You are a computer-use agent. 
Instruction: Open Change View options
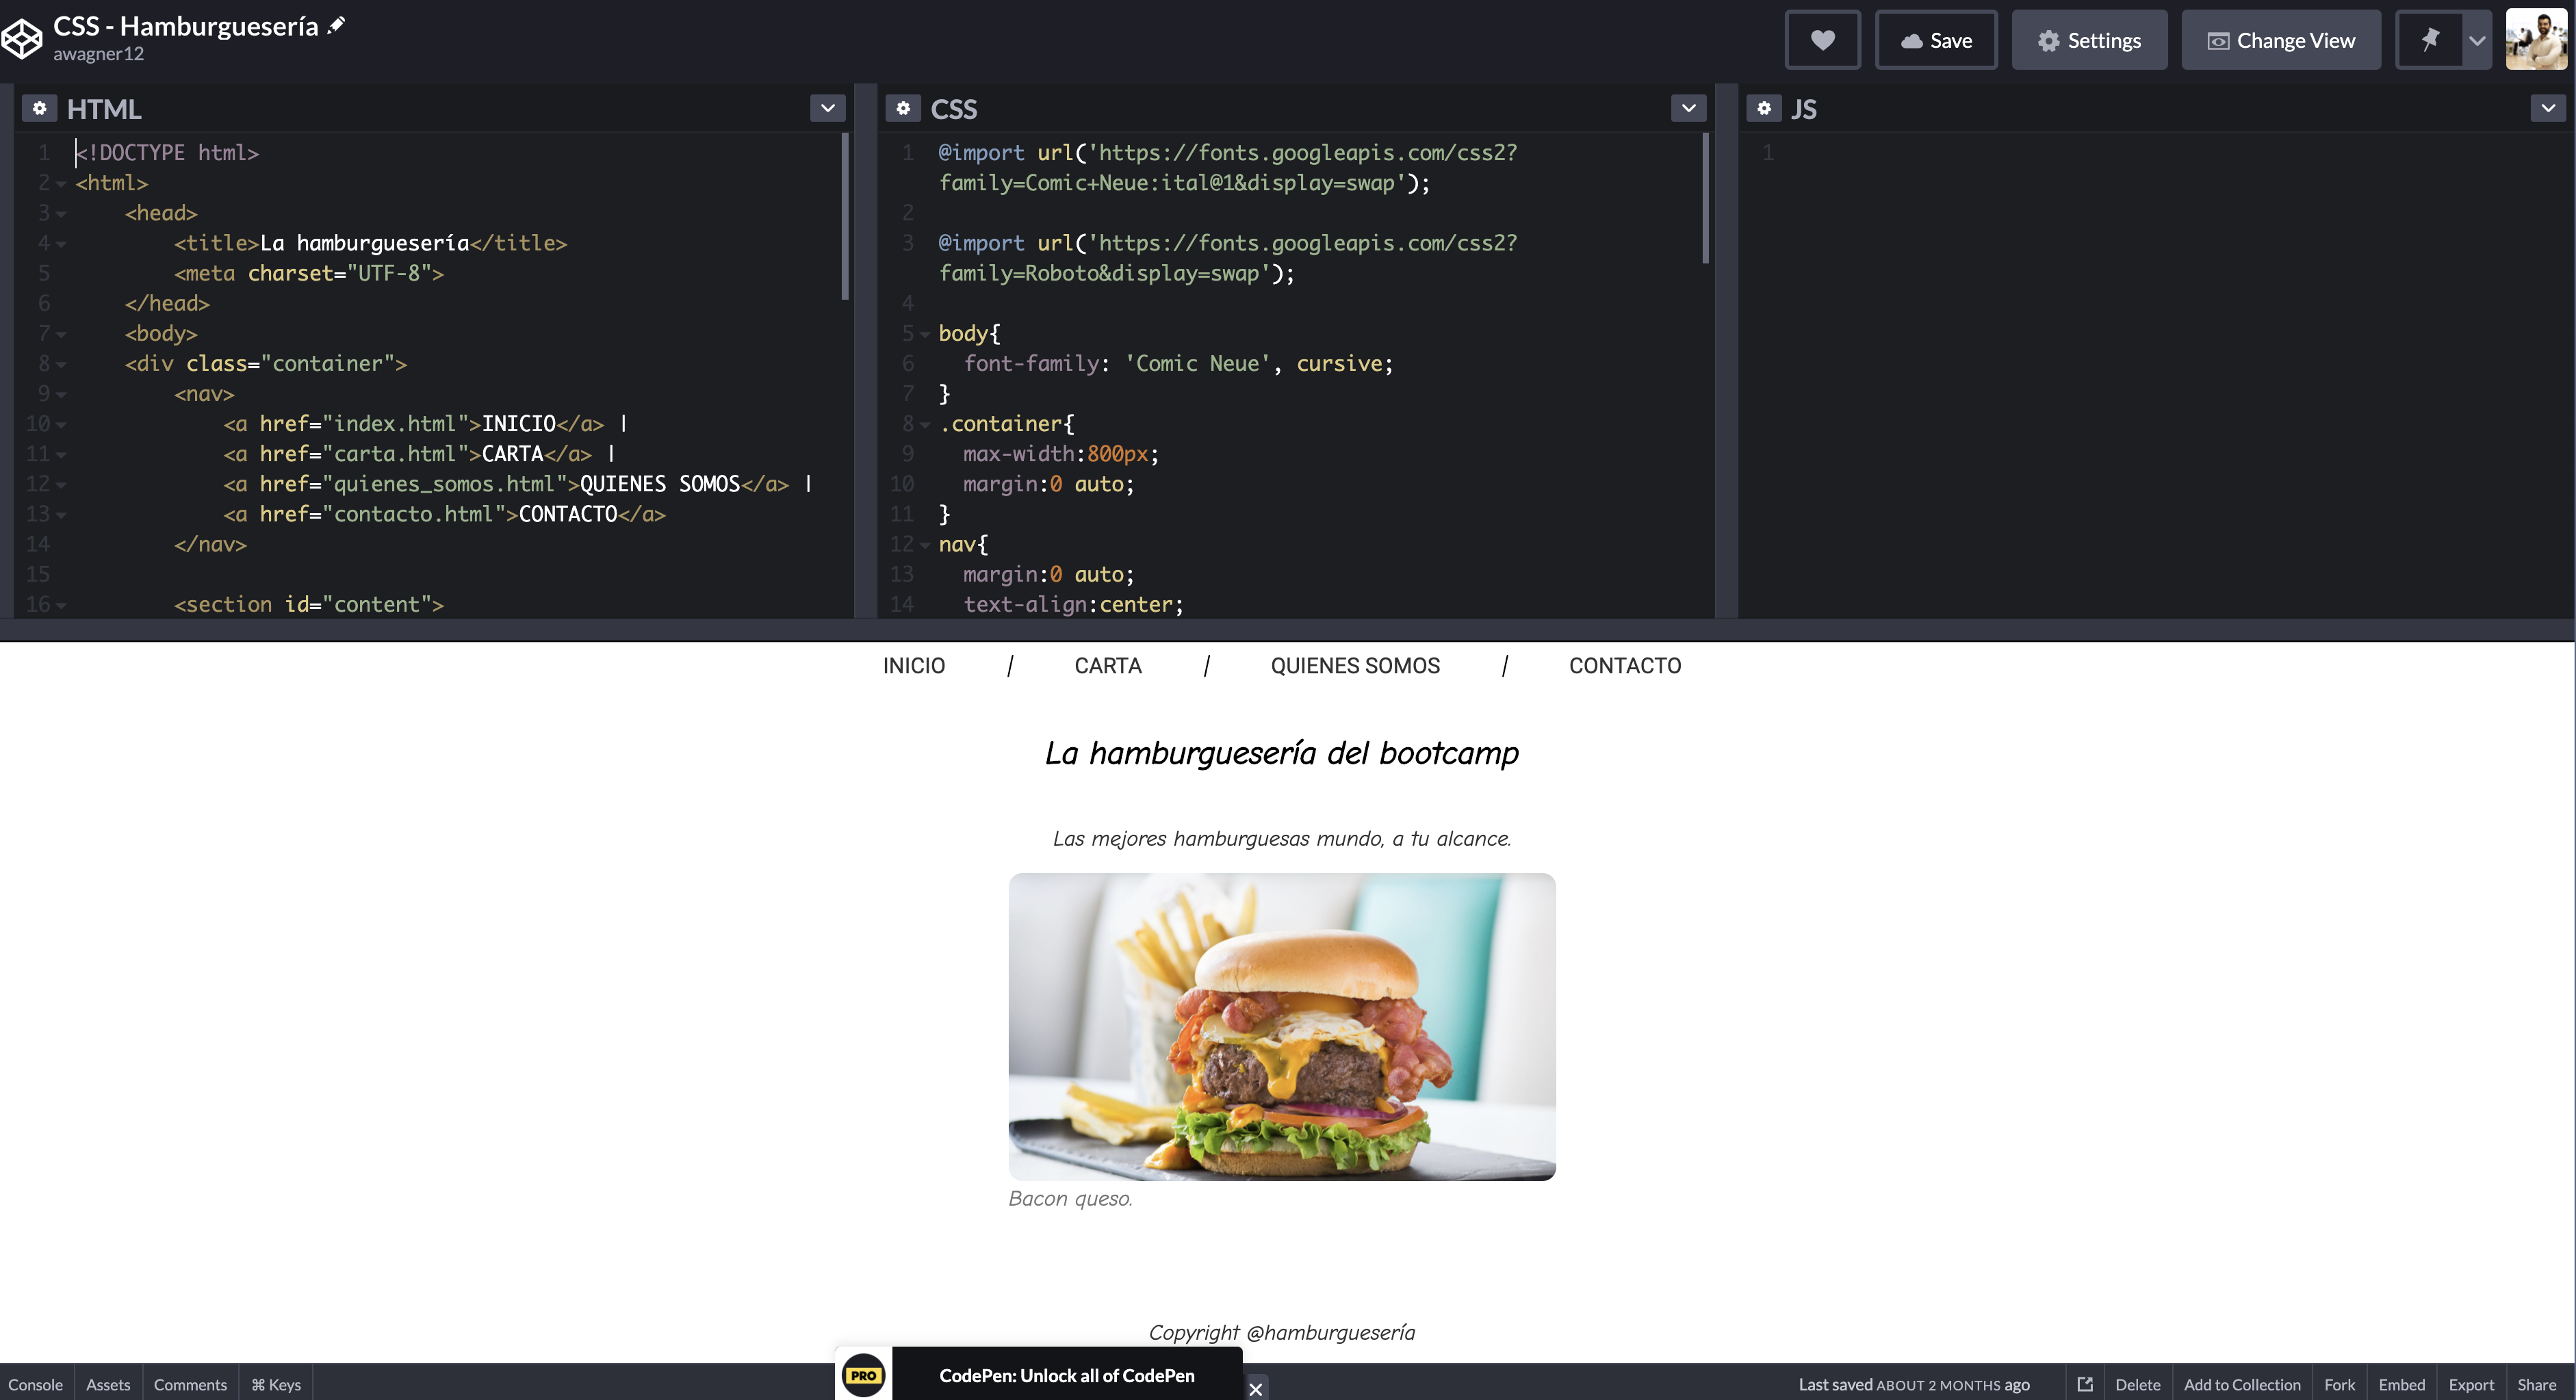(2281, 40)
